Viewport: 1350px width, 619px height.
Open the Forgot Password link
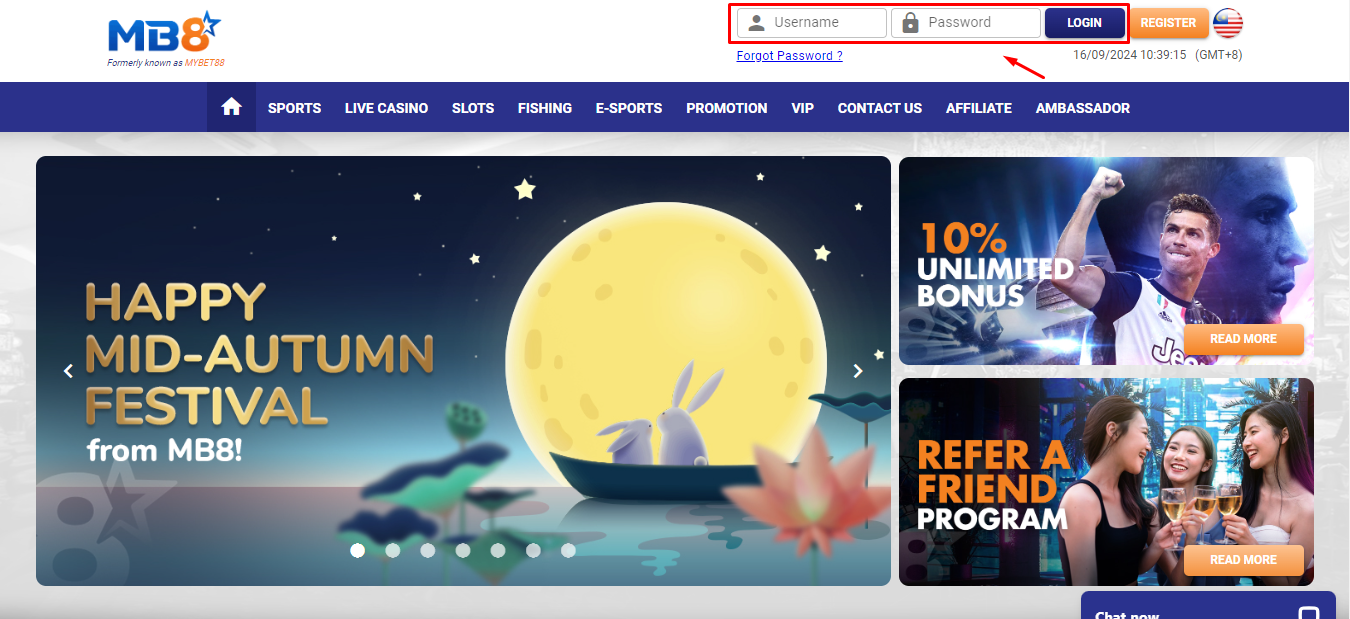click(789, 55)
